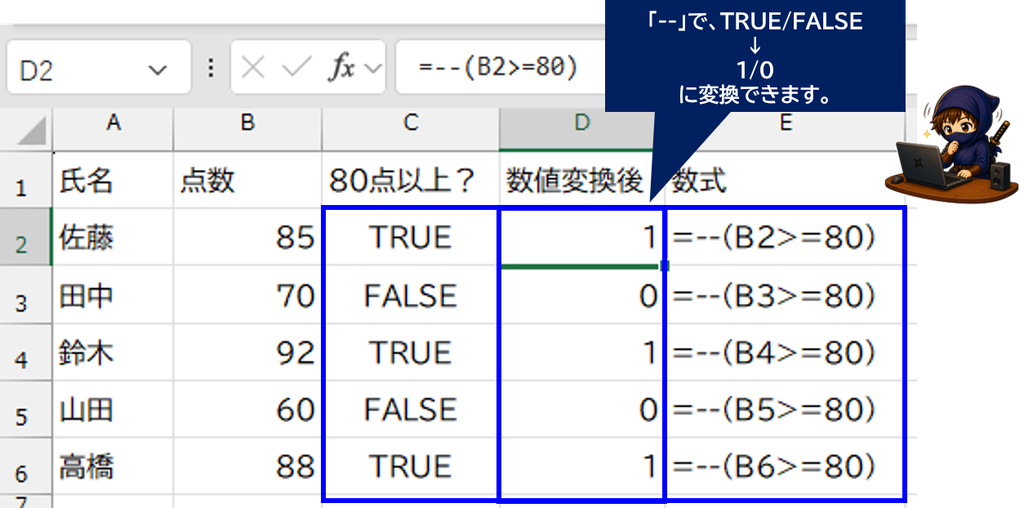Viewport: 1024px width, 508px height.
Task: Select row 2 header
Action: tap(26, 237)
